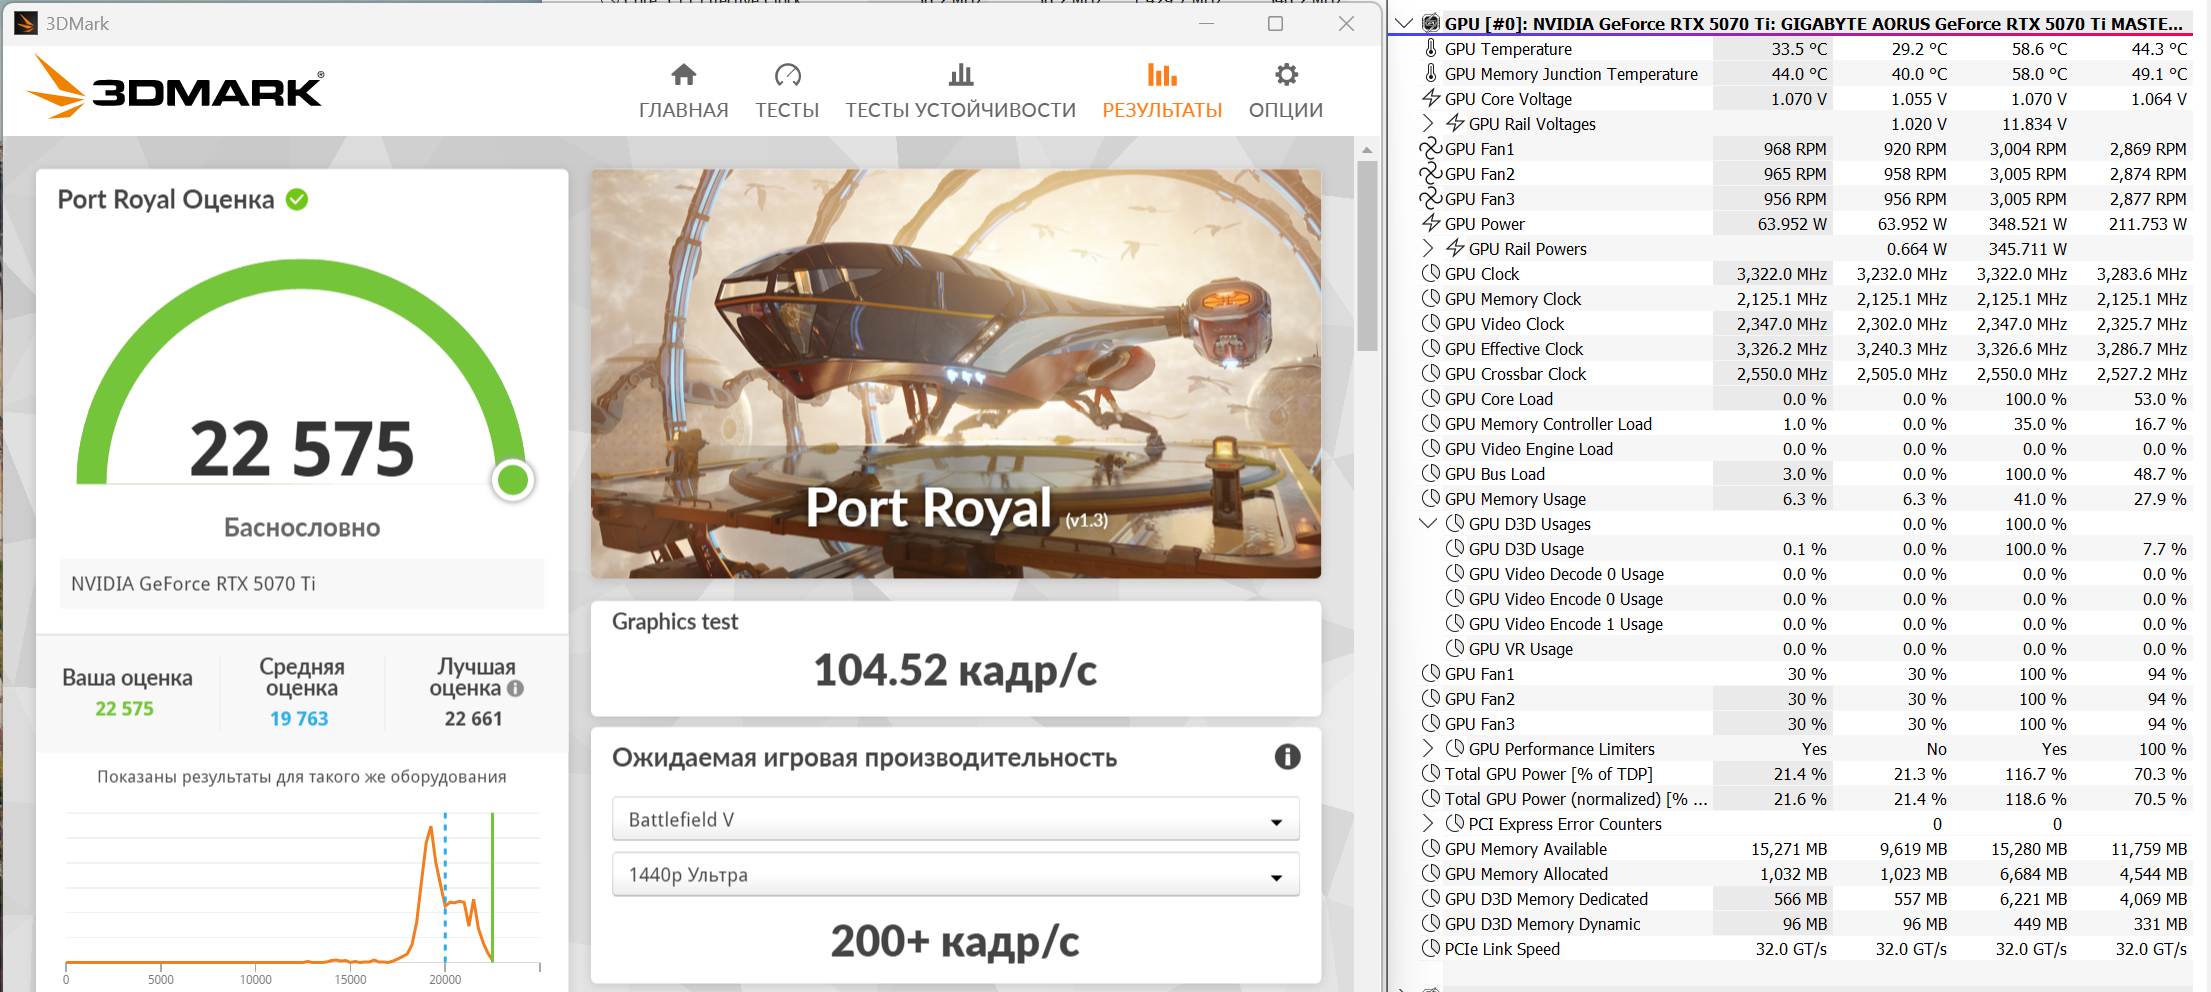The height and width of the screenshot is (992, 2211).
Task: Click the clock icon for GPU Memory Clock
Action: pos(1431,298)
